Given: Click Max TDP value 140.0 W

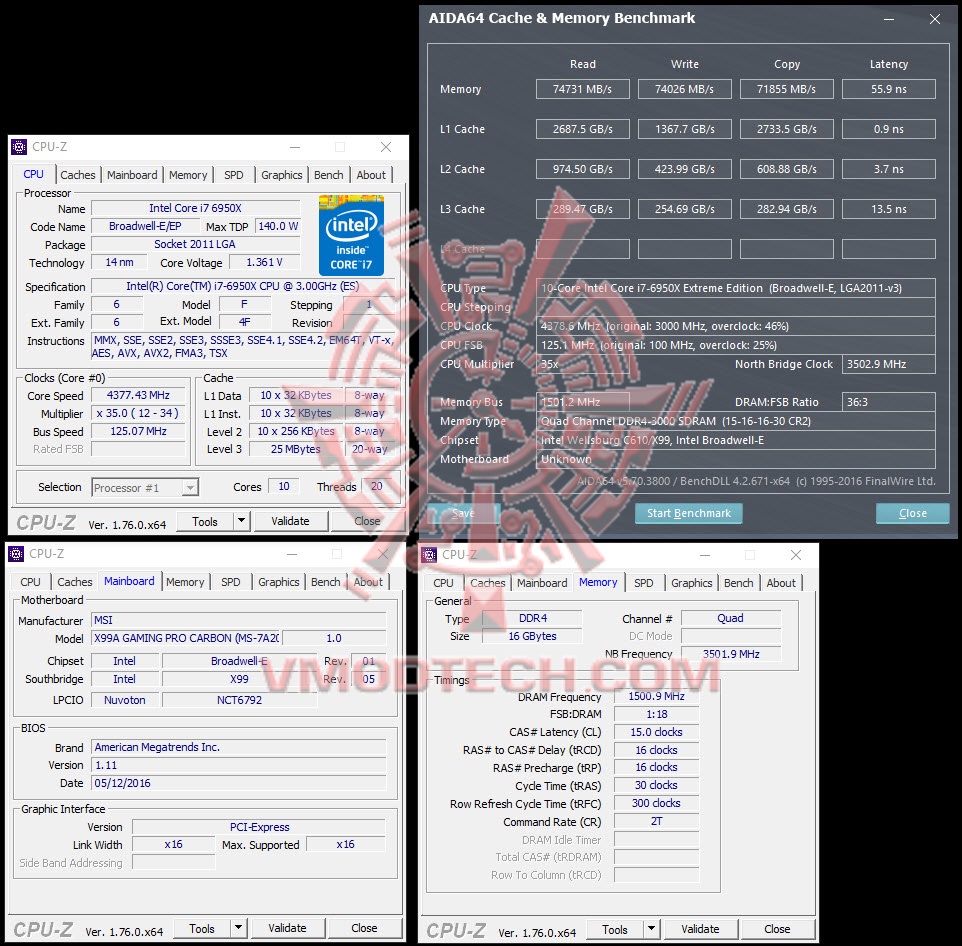Looking at the screenshot, I should click(x=278, y=226).
